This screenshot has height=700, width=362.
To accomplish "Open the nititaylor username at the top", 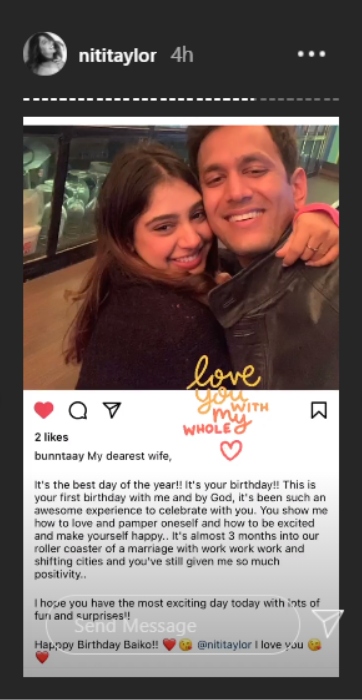I will coord(117,56).
